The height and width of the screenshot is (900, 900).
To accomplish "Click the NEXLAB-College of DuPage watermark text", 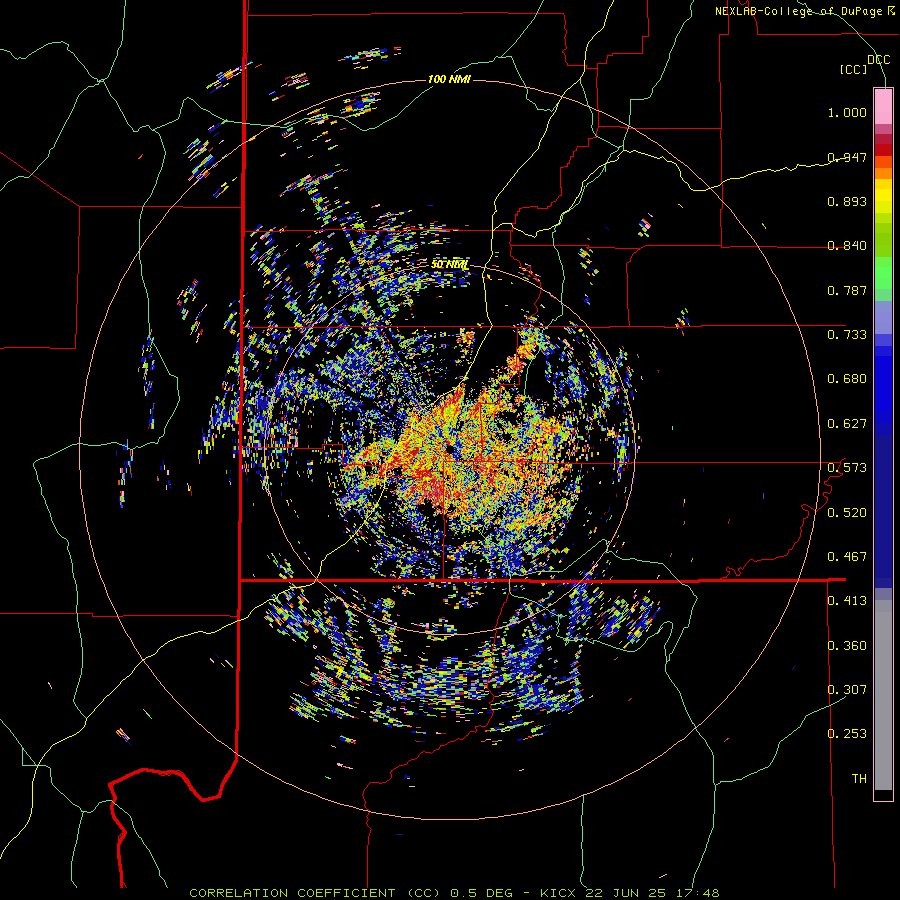I will [805, 11].
